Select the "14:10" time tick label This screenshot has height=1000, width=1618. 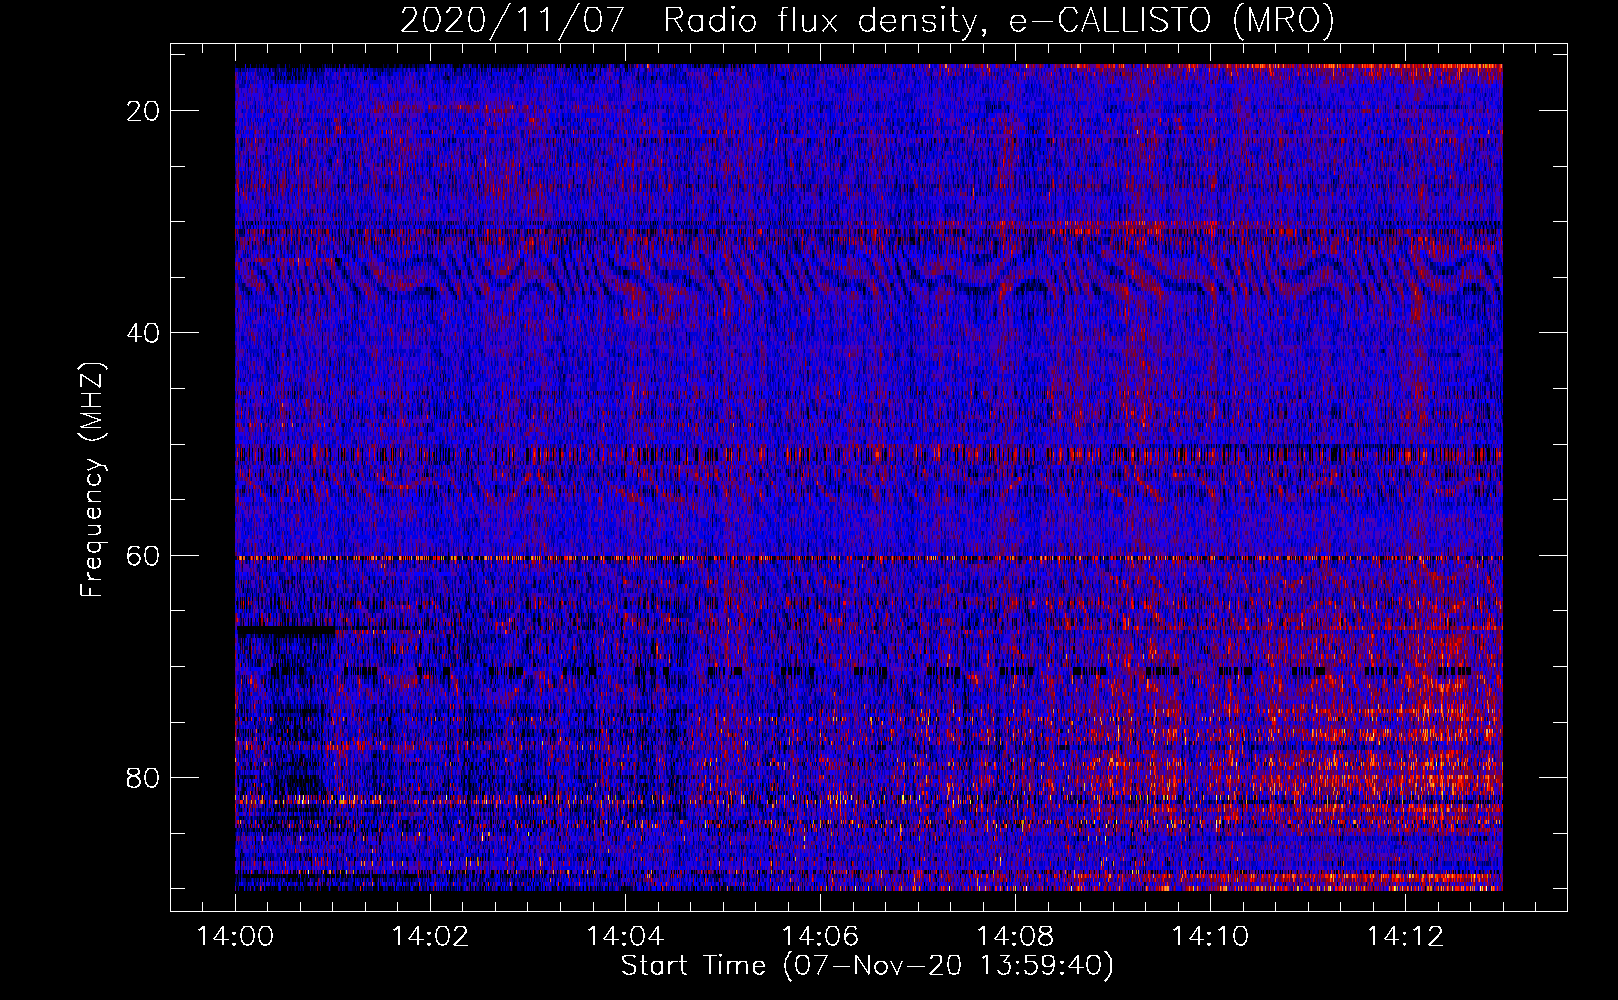coord(1210,937)
